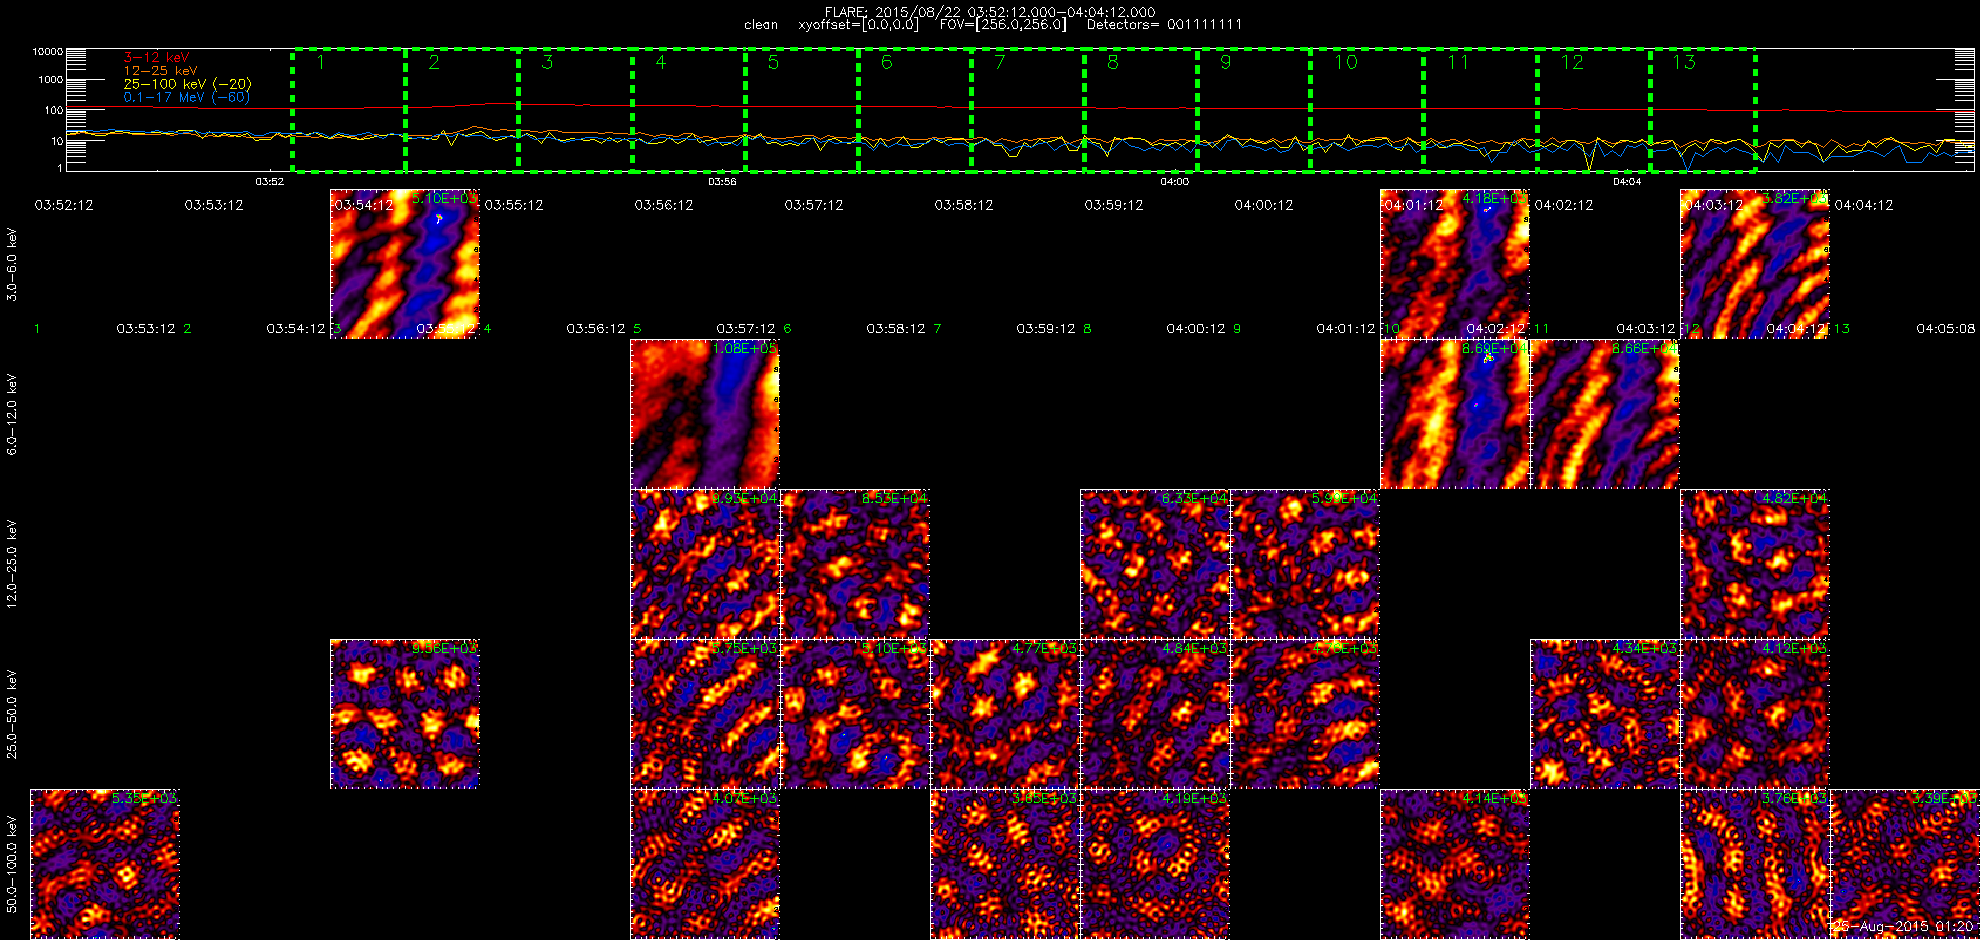The image size is (1980, 940).
Task: Select the 6.0-12.0 keV image peaking 1.08E+05
Action: [705, 414]
